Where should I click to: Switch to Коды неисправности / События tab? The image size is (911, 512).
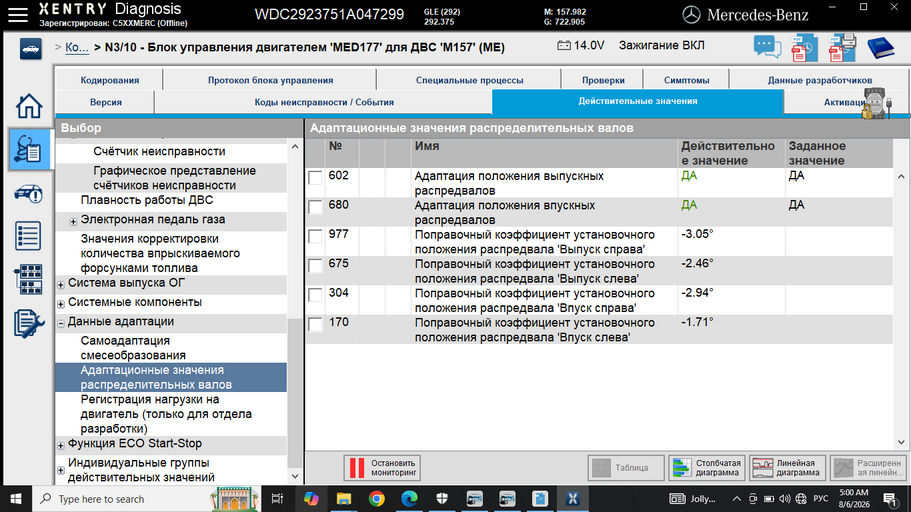(x=324, y=102)
